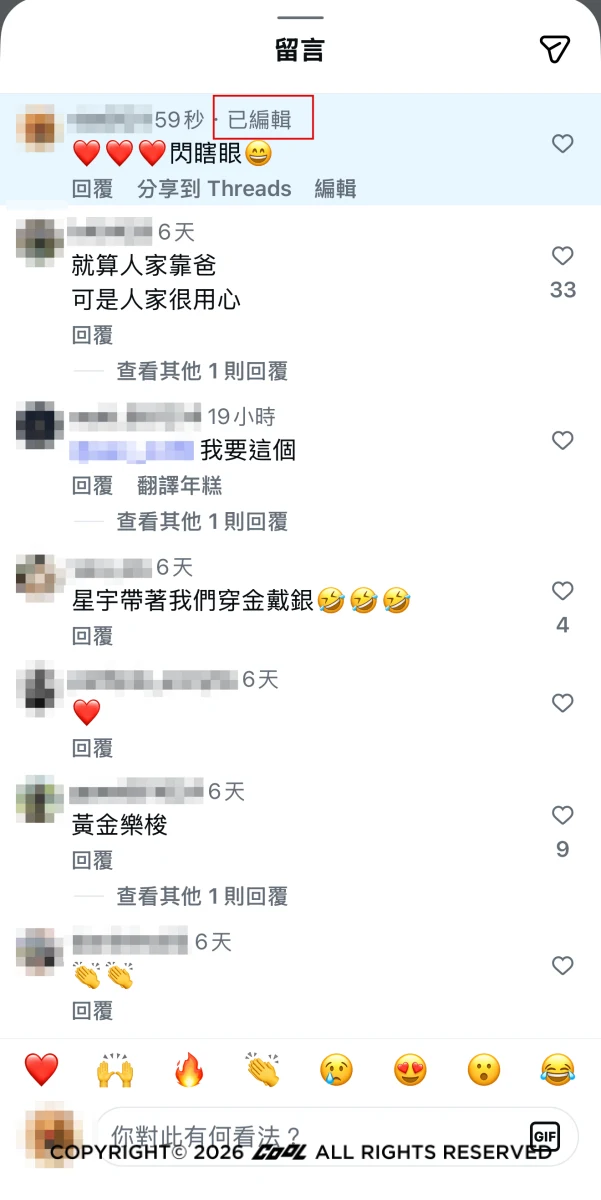Send the raised hands quick emoji
Image resolution: width=601 pixels, height=1200 pixels.
(115, 1070)
